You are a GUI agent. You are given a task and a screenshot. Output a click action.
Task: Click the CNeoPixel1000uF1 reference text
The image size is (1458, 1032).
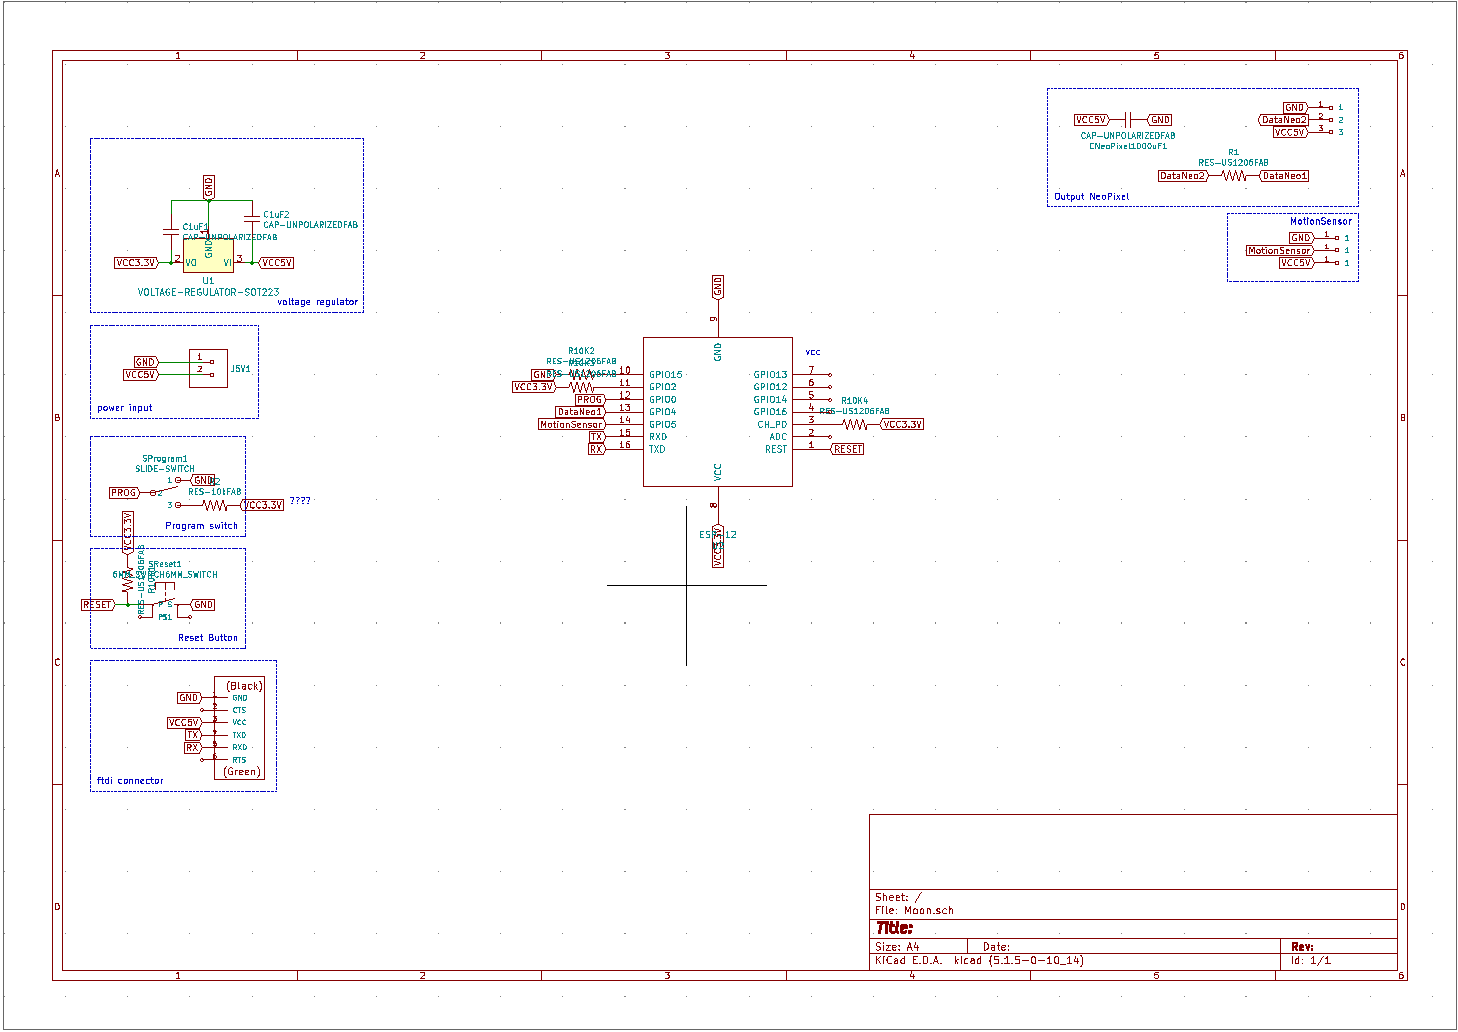1128,146
